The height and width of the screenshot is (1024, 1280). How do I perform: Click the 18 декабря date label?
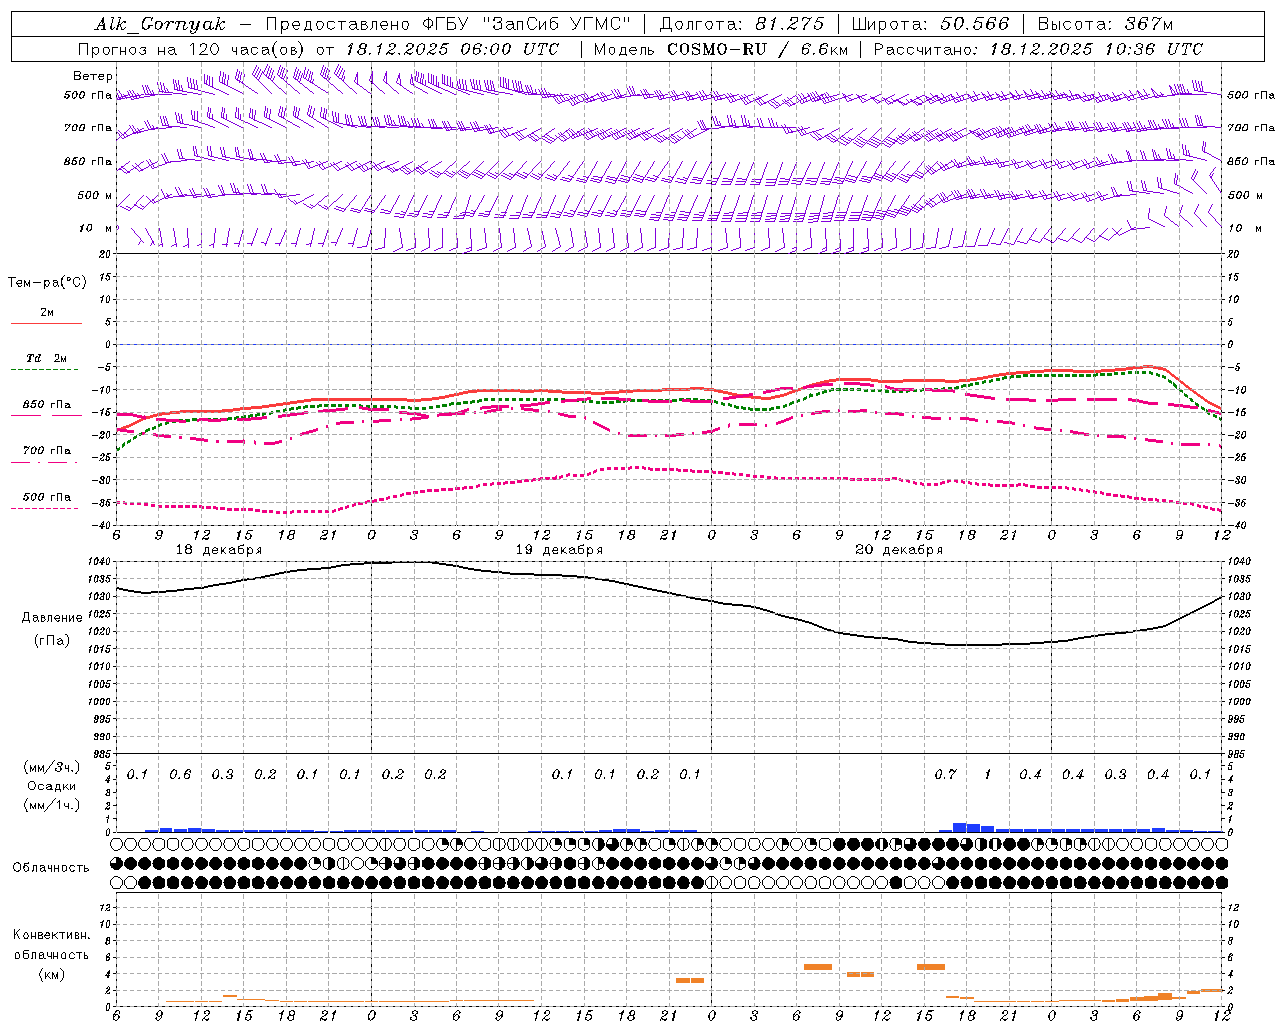(x=219, y=550)
